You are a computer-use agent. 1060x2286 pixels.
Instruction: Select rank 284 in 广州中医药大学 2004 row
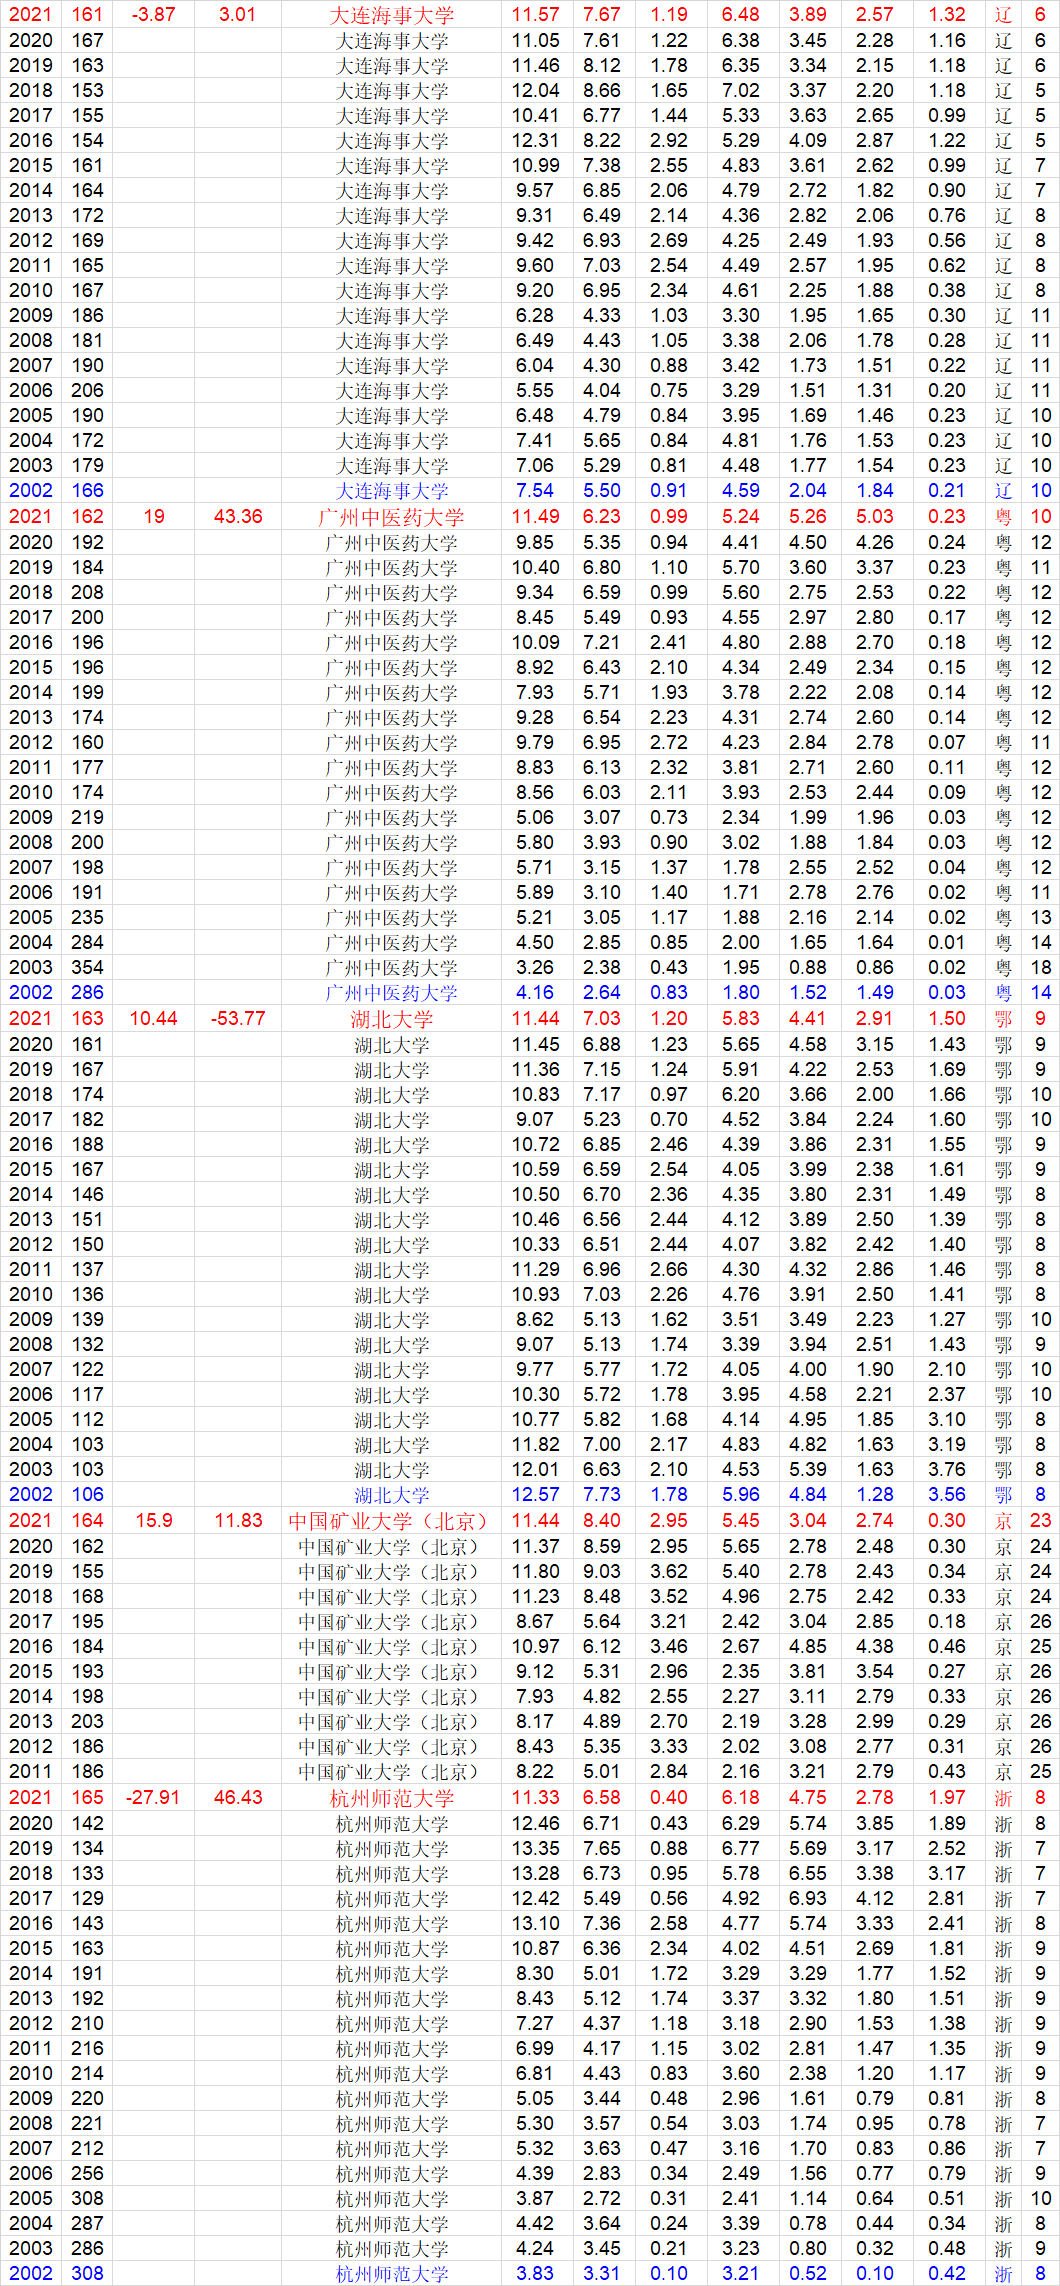point(87,943)
